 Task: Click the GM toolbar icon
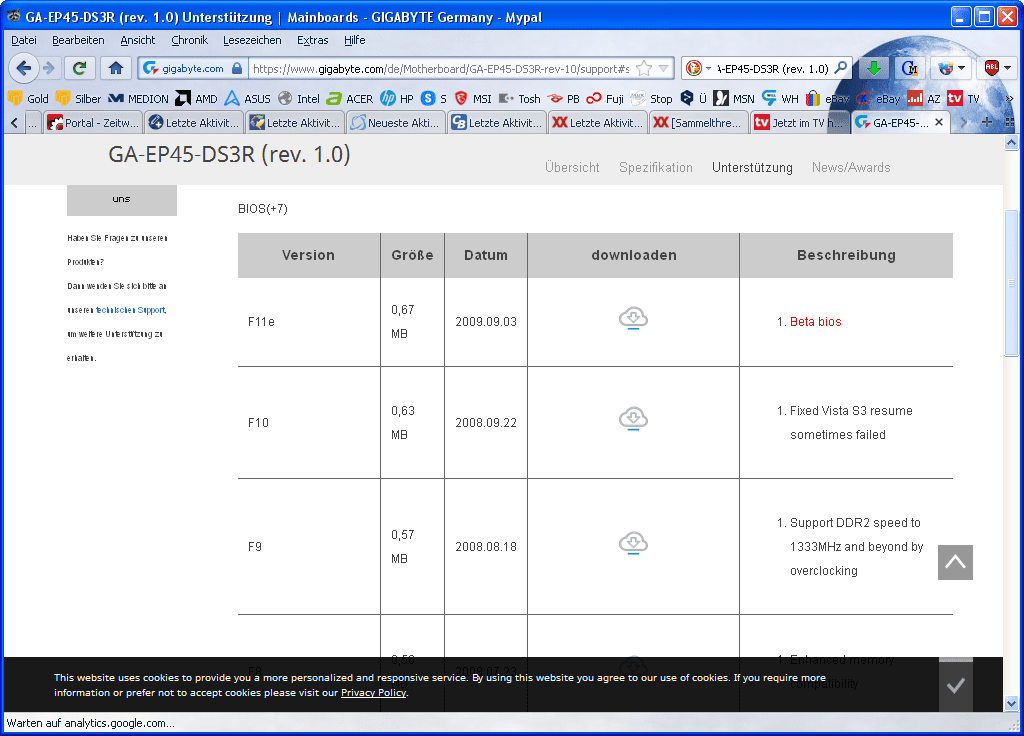pos(910,68)
